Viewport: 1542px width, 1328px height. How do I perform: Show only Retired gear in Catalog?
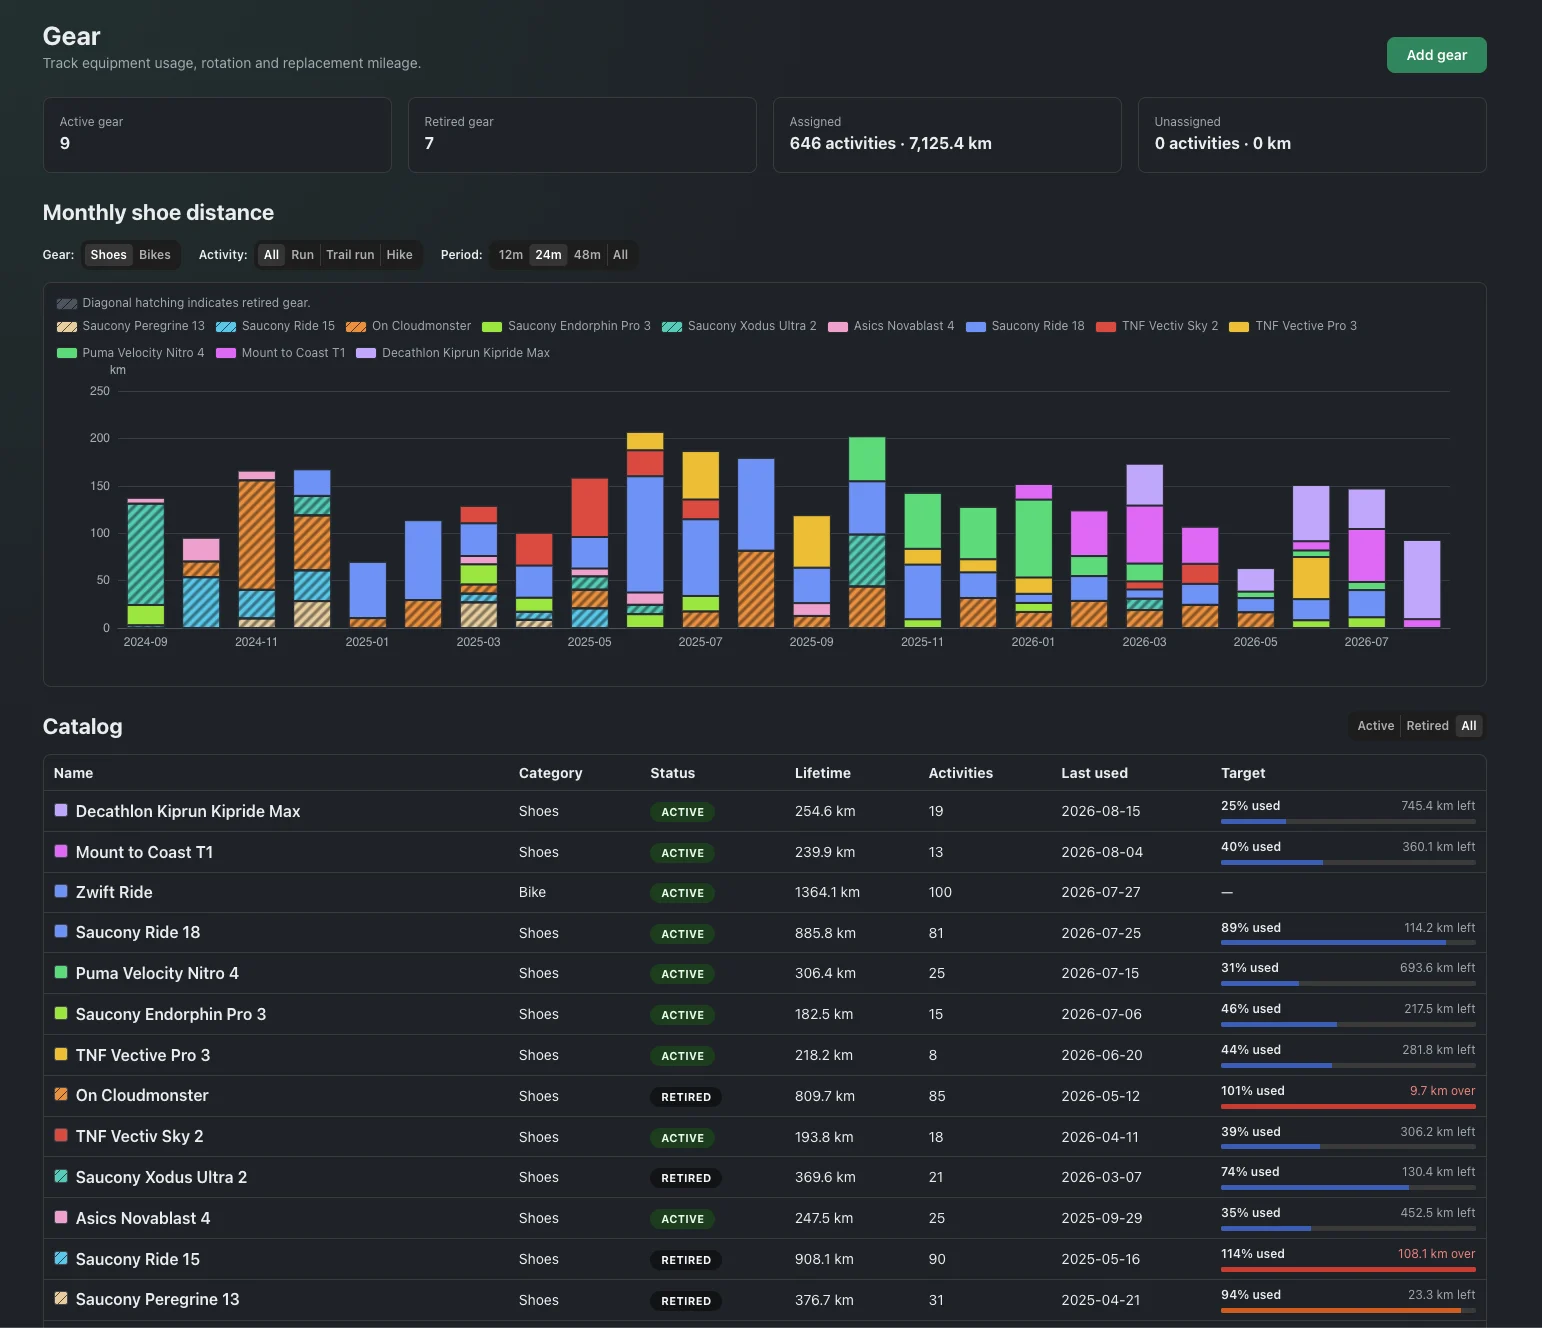click(x=1427, y=726)
